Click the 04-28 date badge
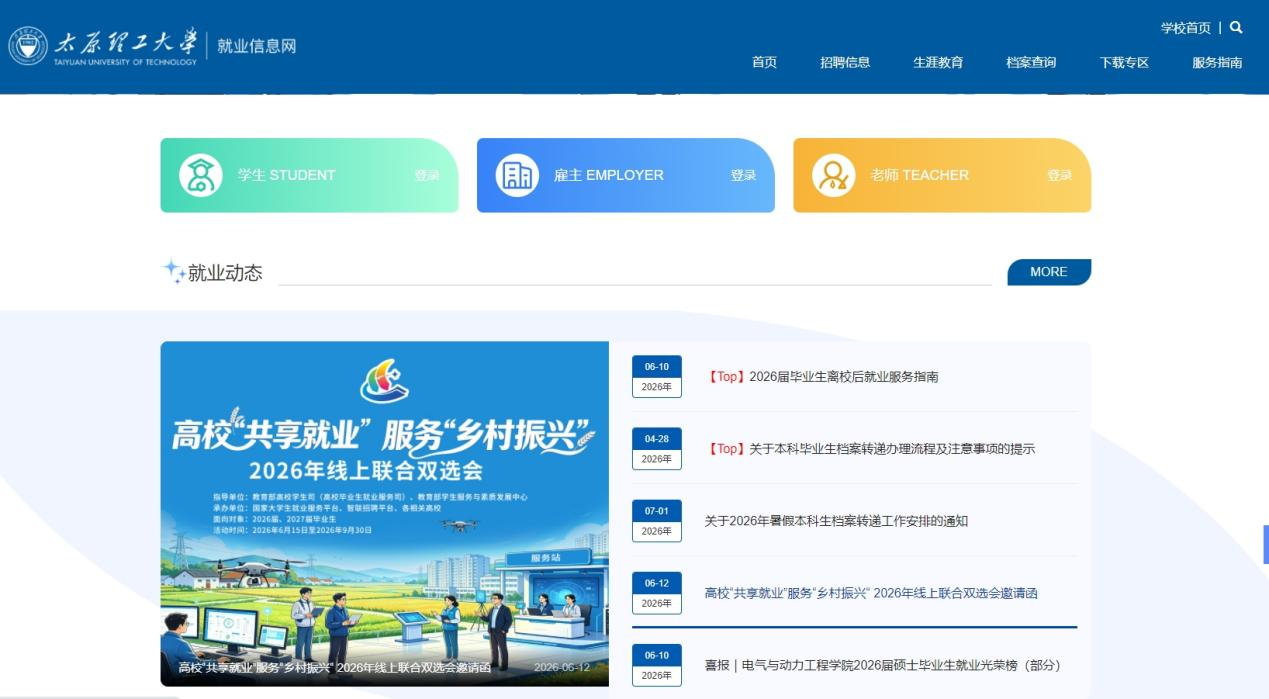1269x699 pixels. [657, 449]
